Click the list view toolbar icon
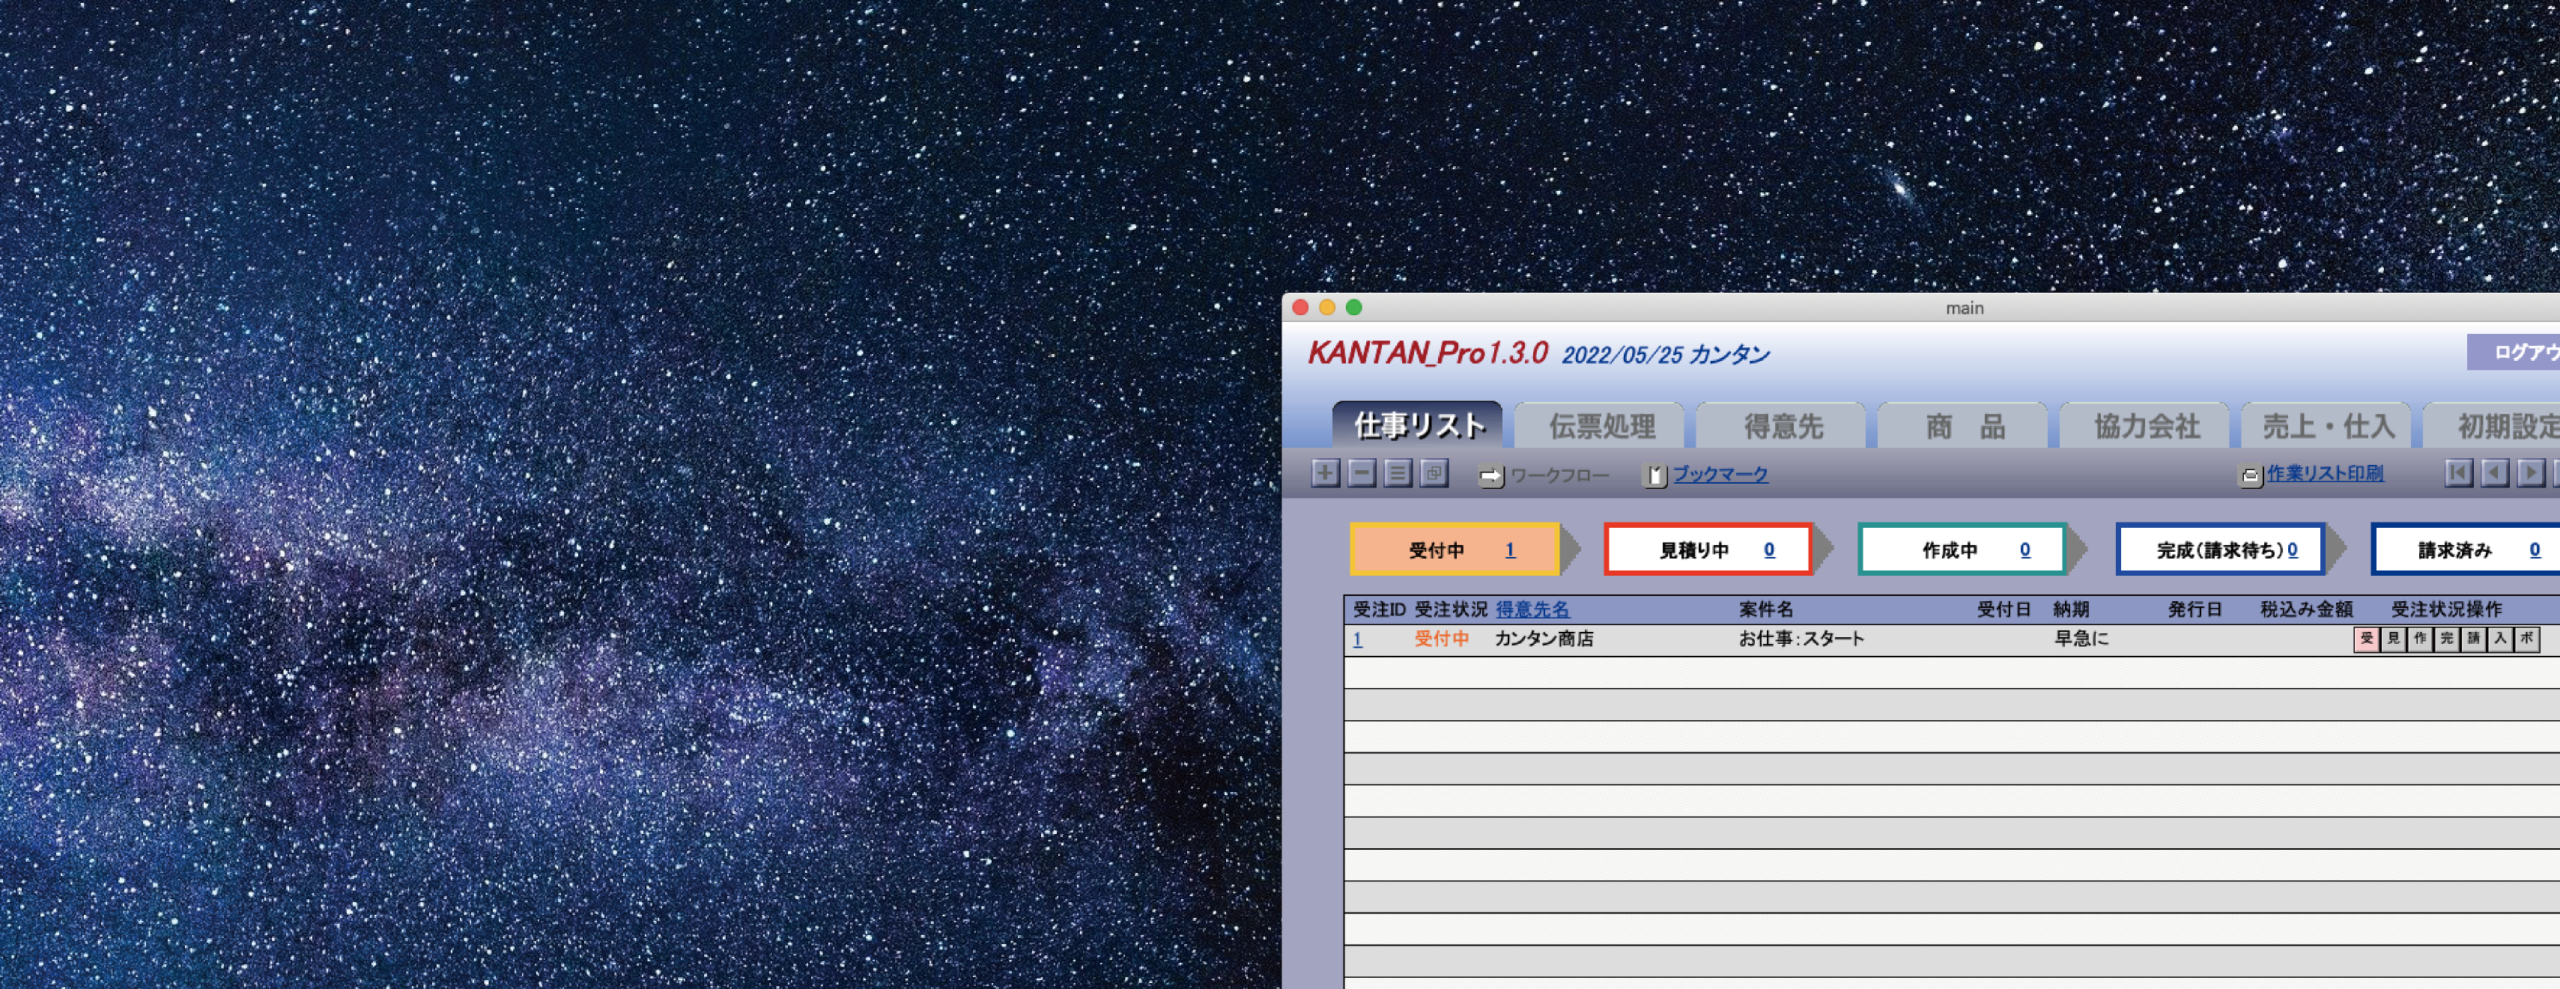This screenshot has height=989, width=2560. [1398, 473]
